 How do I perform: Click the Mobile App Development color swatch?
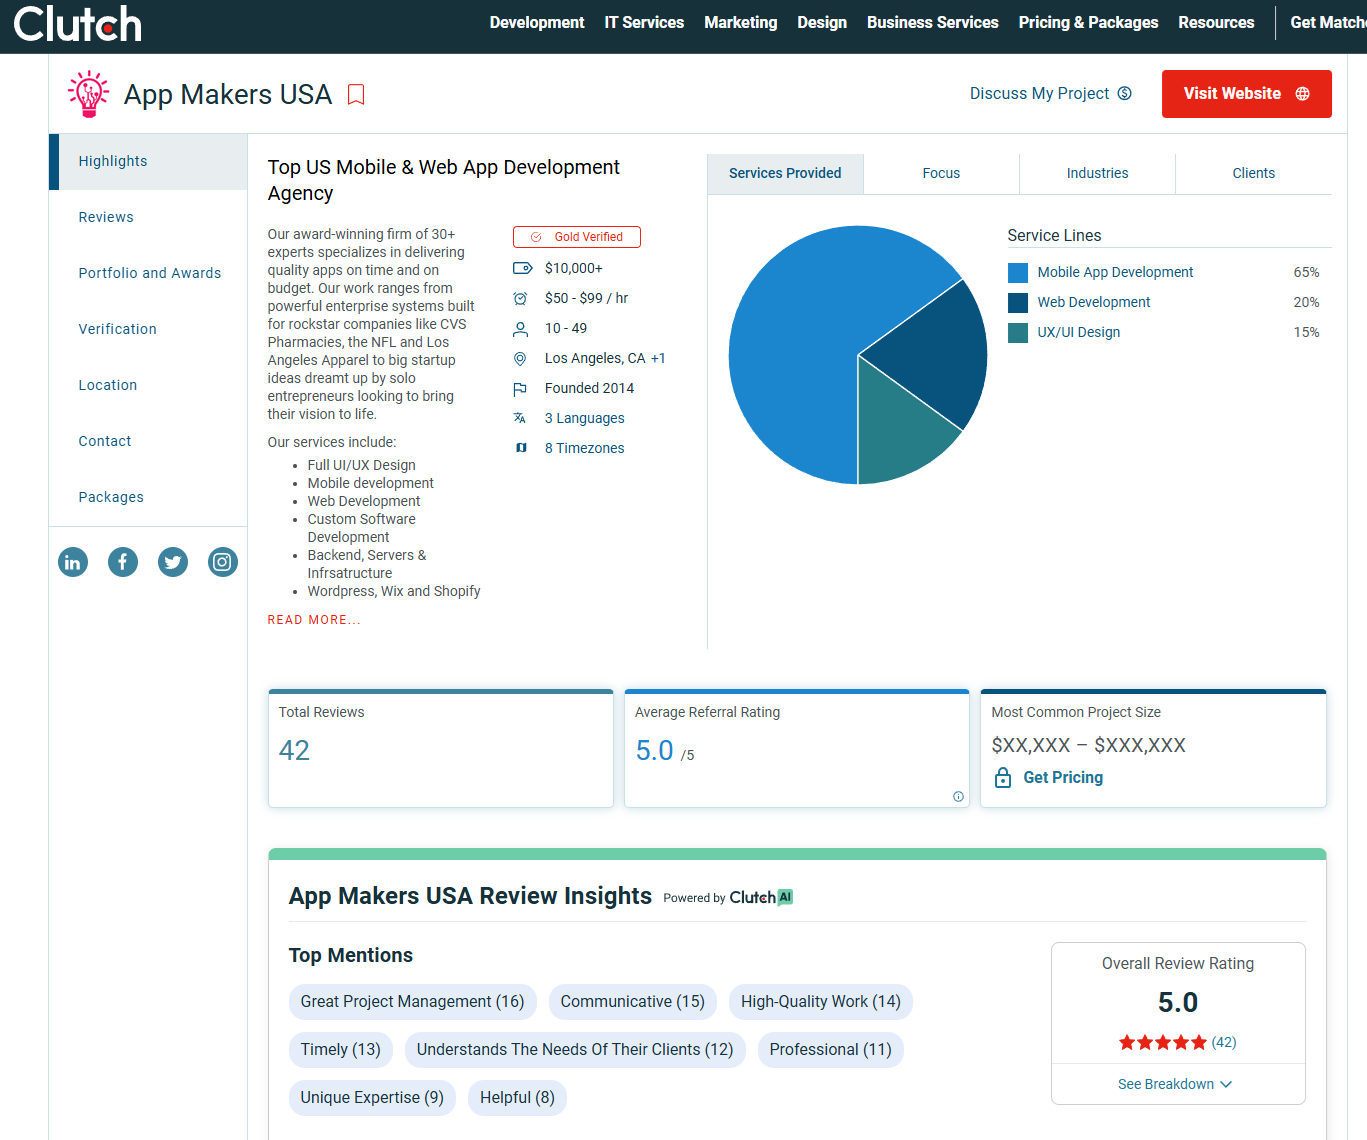(1018, 273)
